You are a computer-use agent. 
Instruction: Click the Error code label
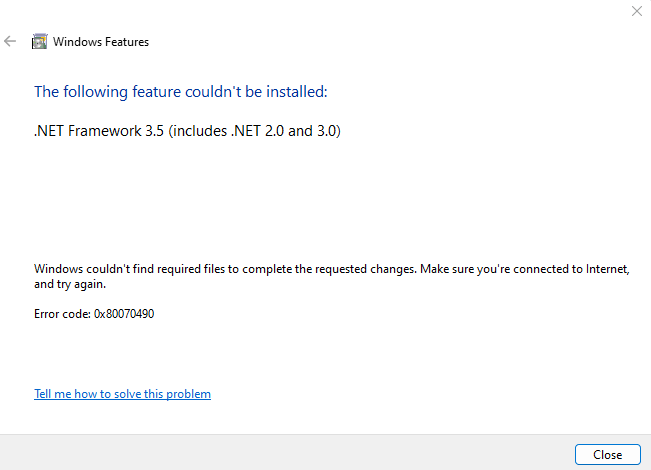(62, 314)
